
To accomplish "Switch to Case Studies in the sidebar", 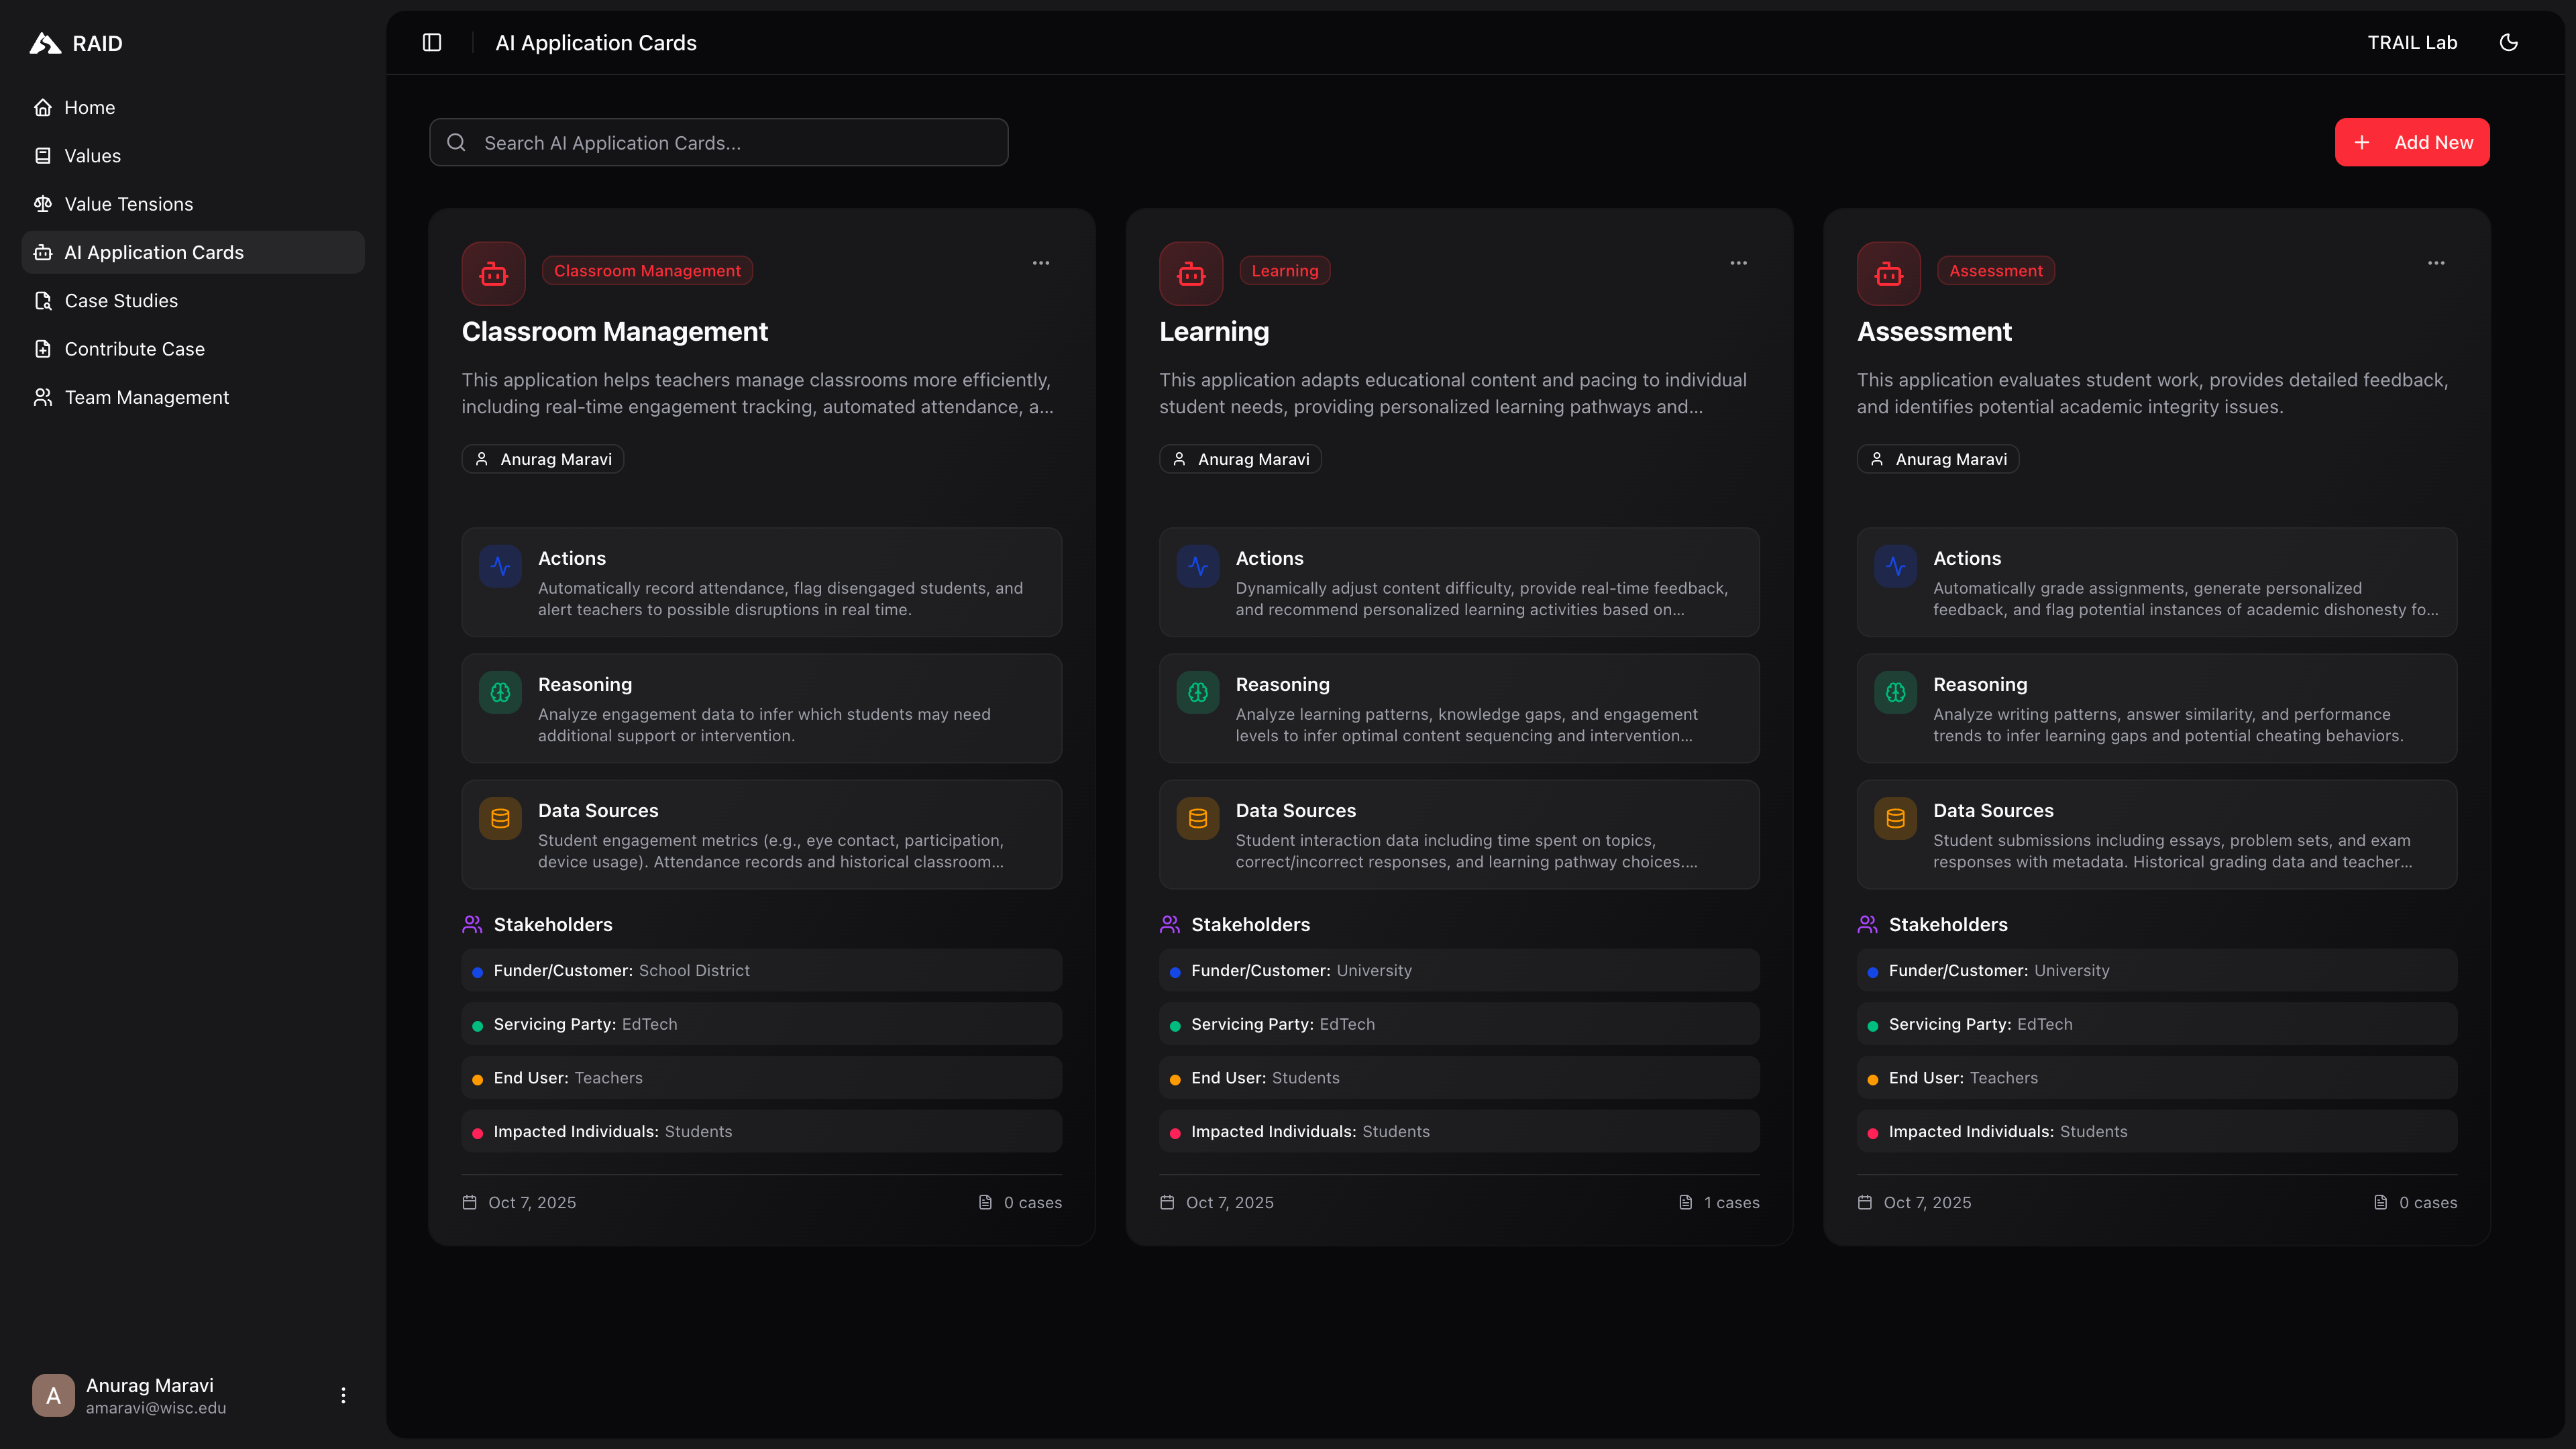I will click(120, 300).
